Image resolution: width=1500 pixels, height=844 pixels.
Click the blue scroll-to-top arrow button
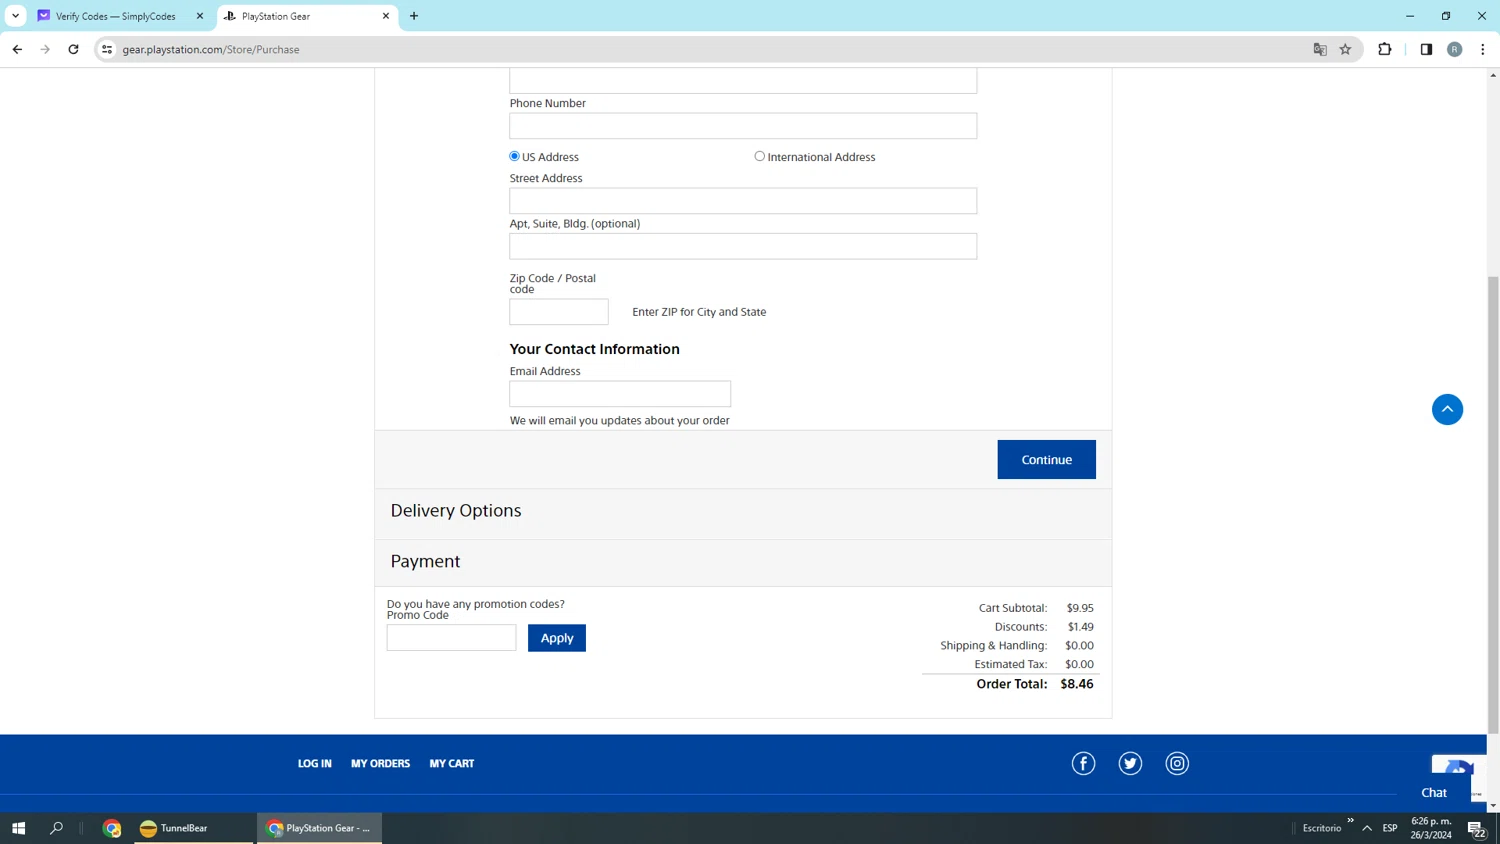tap(1446, 409)
